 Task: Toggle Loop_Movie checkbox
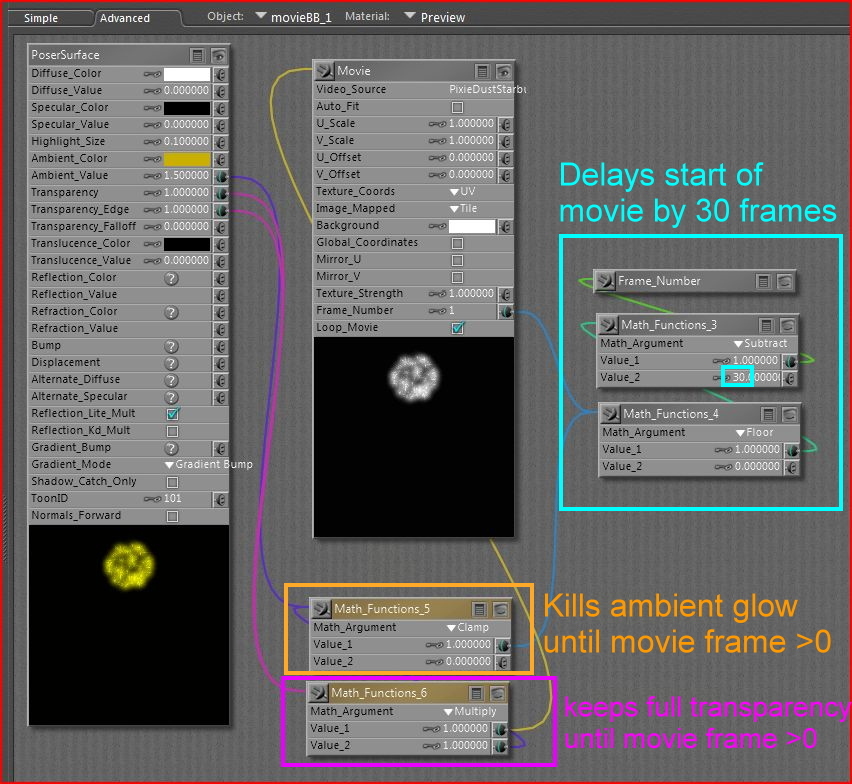(458, 328)
